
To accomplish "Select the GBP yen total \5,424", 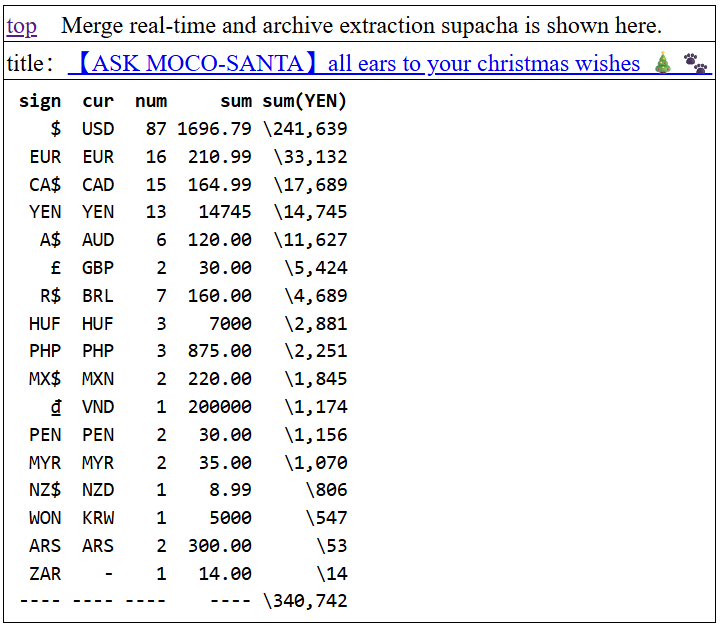I will [x=316, y=268].
